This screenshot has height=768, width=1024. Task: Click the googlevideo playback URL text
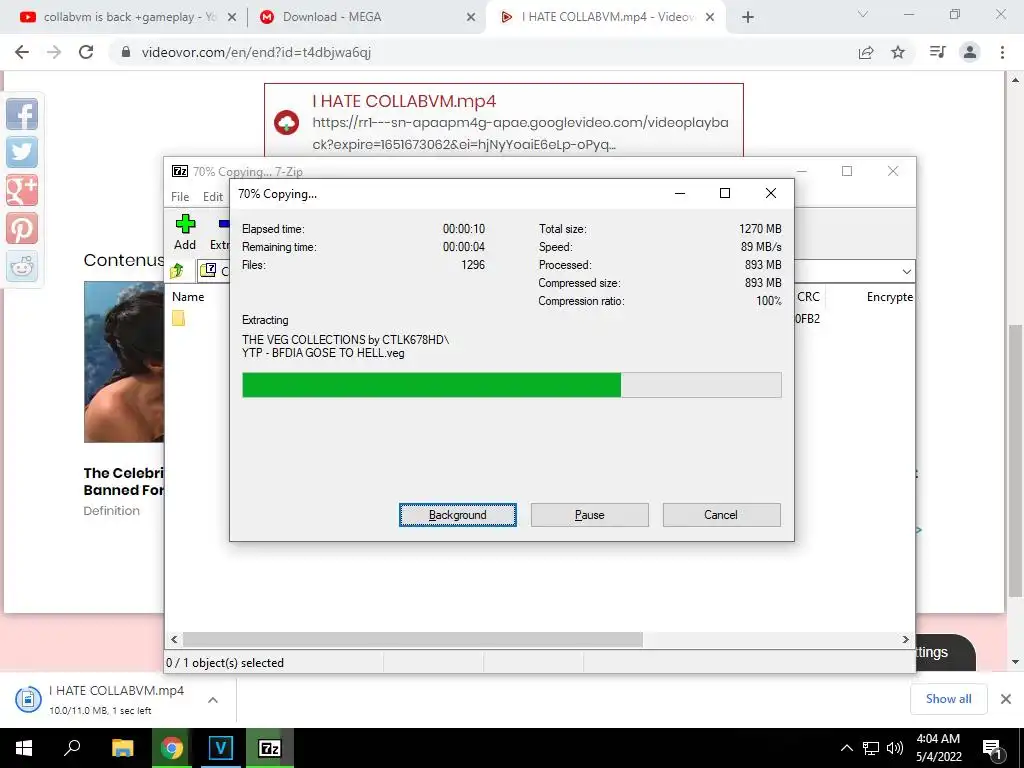[x=520, y=133]
